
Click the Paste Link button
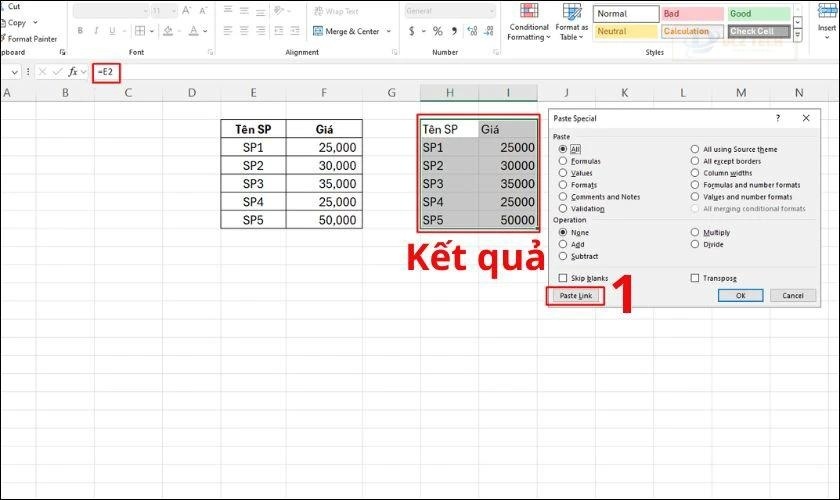click(x=576, y=295)
